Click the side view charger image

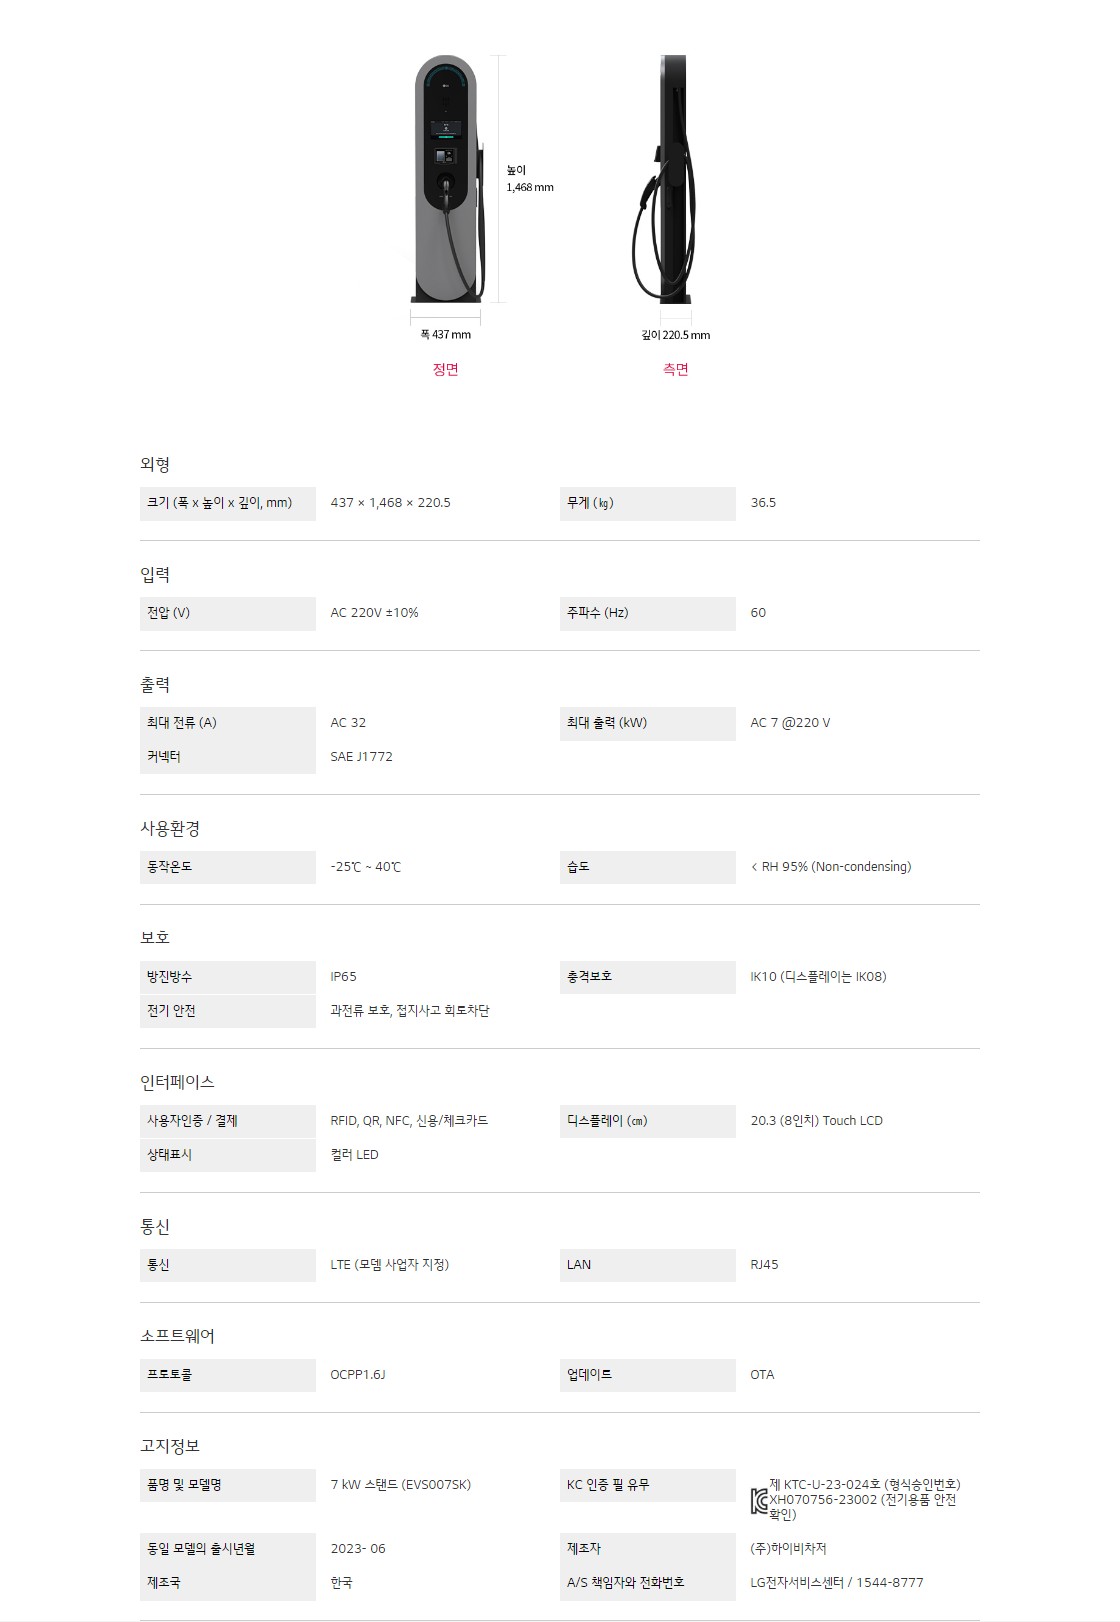tap(669, 180)
